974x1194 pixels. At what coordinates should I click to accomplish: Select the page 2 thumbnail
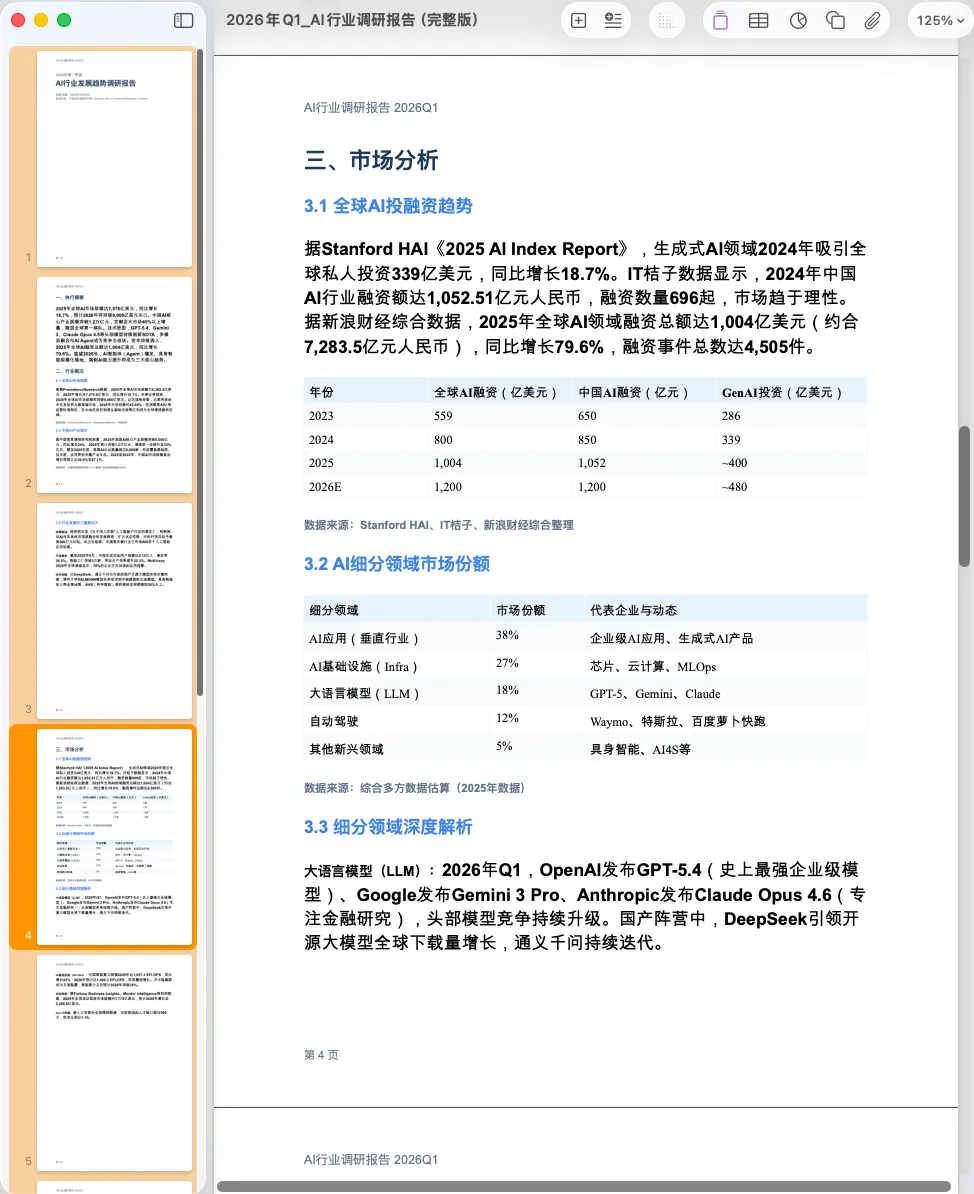pyautogui.click(x=114, y=385)
